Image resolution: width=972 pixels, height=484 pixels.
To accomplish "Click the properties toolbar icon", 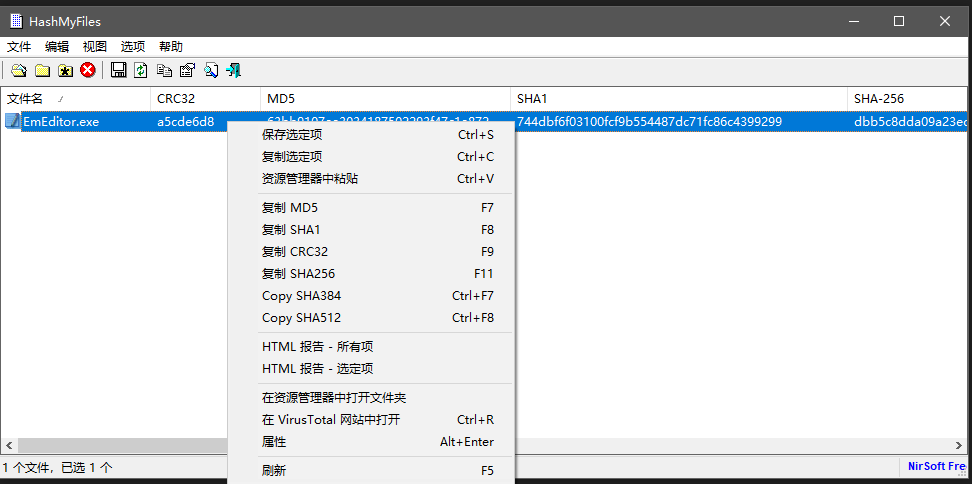I will (x=187, y=70).
